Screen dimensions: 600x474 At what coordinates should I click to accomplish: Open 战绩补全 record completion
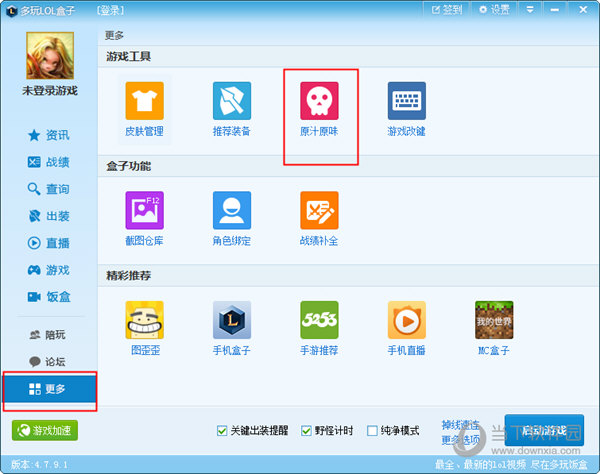pos(319,218)
